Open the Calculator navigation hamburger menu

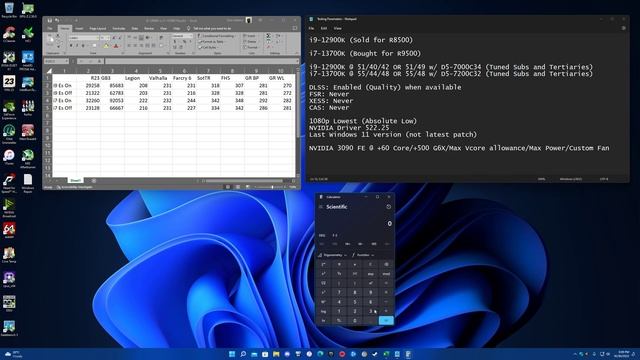point(321,207)
